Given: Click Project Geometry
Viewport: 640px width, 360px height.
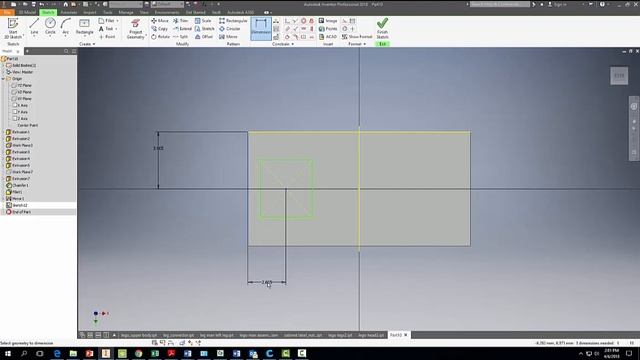Looking at the screenshot, I should pyautogui.click(x=136, y=29).
